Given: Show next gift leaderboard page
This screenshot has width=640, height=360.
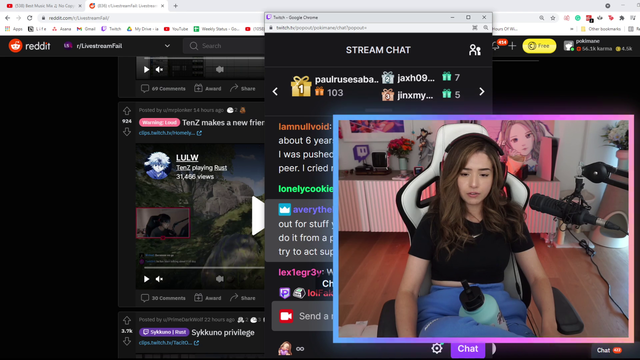Looking at the screenshot, I should coord(482,91).
